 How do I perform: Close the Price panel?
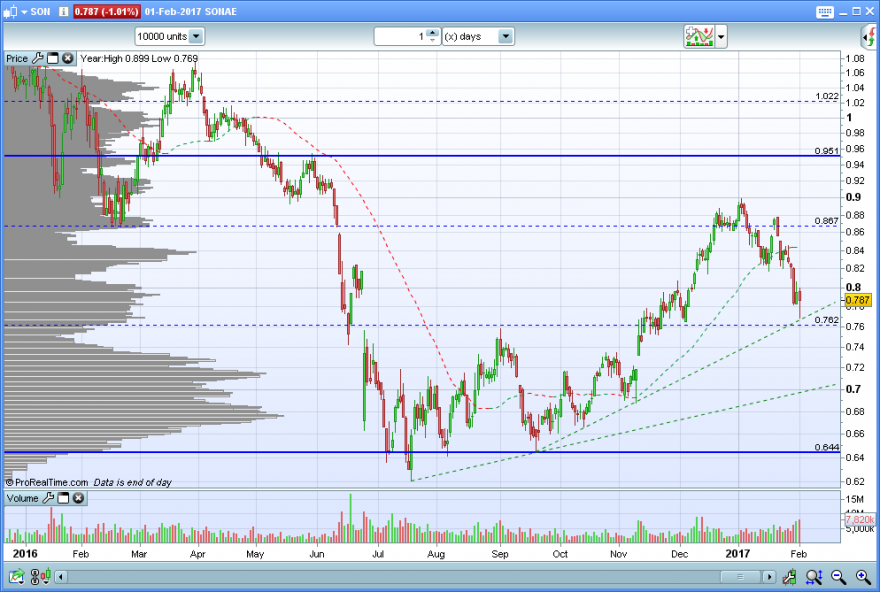pos(67,58)
